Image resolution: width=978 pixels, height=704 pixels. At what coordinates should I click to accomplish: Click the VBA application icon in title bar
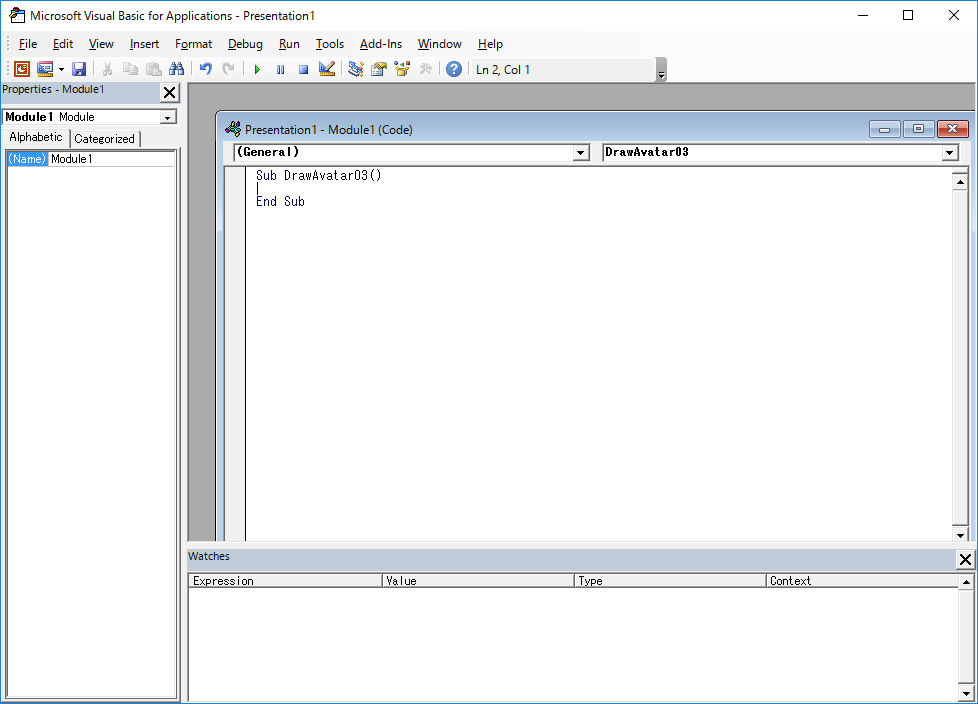point(17,15)
